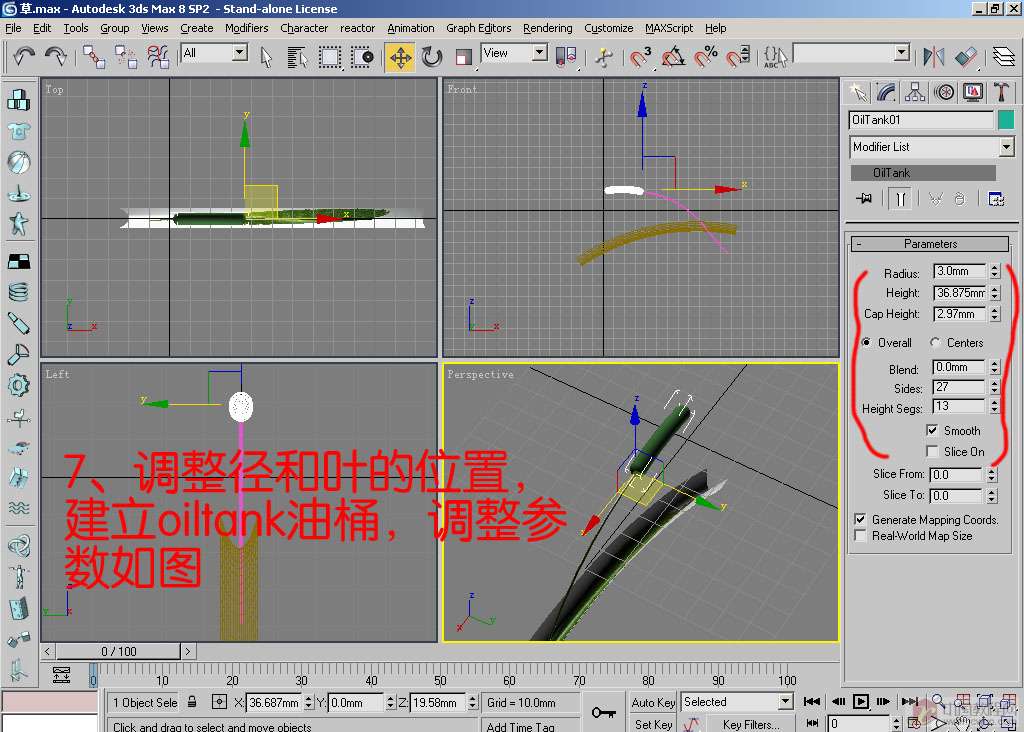Screen dimensions: 1024x732
Task: Select the Select and Link tool
Action: pyautogui.click(x=93, y=57)
